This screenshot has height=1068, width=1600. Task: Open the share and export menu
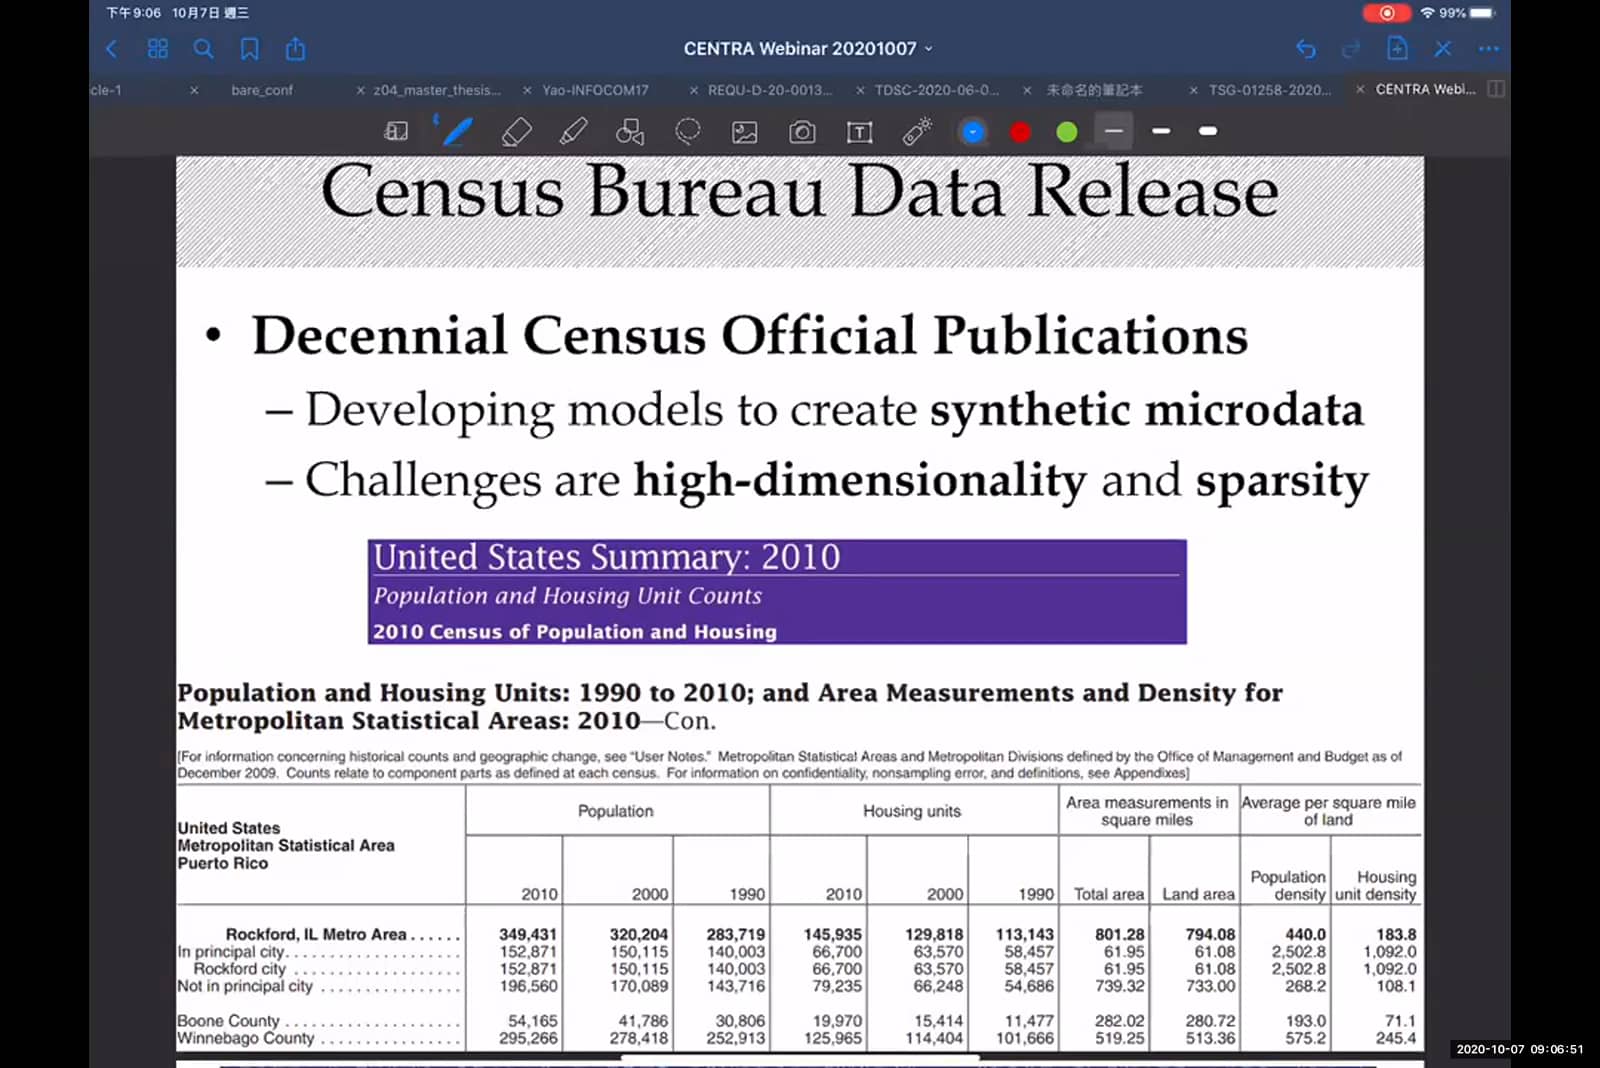coord(295,48)
